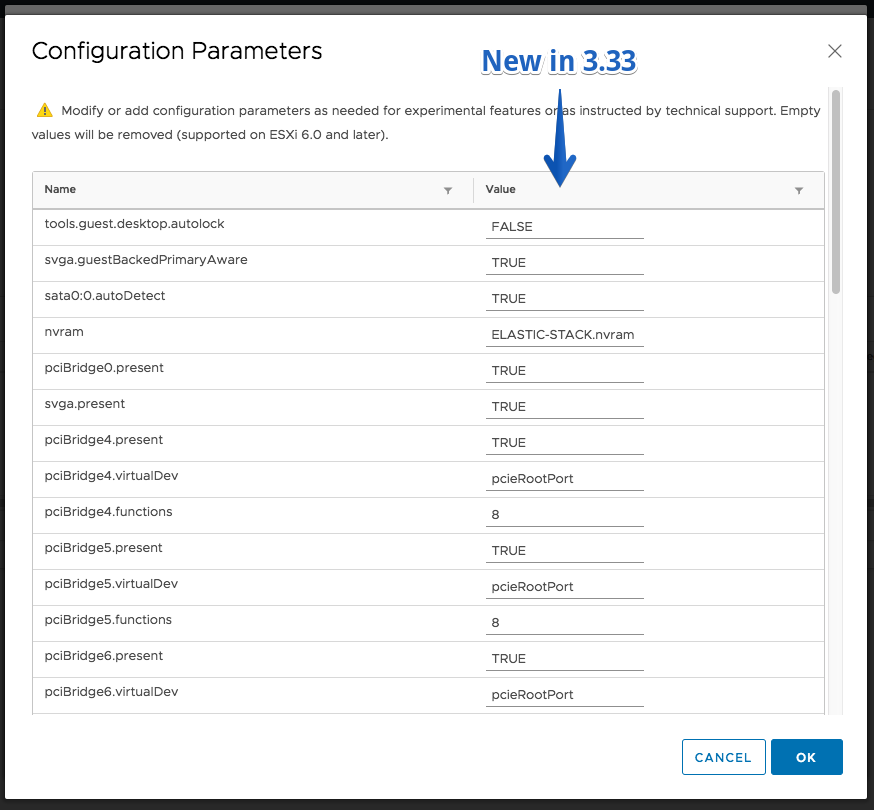
Task: Sort by the Value column header
Action: tap(501, 190)
